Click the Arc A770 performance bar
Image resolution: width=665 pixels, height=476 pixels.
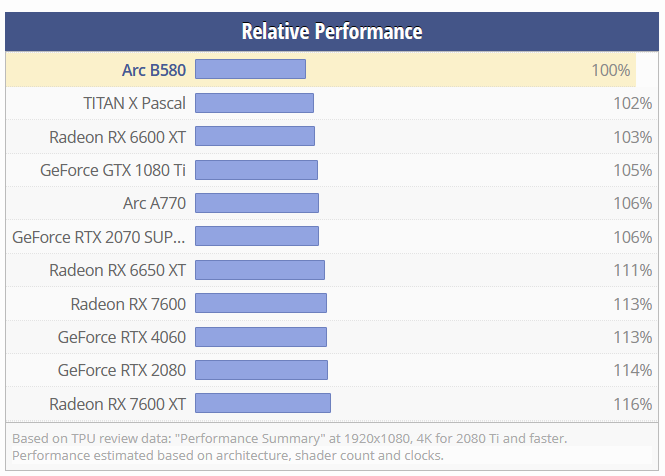(x=257, y=203)
